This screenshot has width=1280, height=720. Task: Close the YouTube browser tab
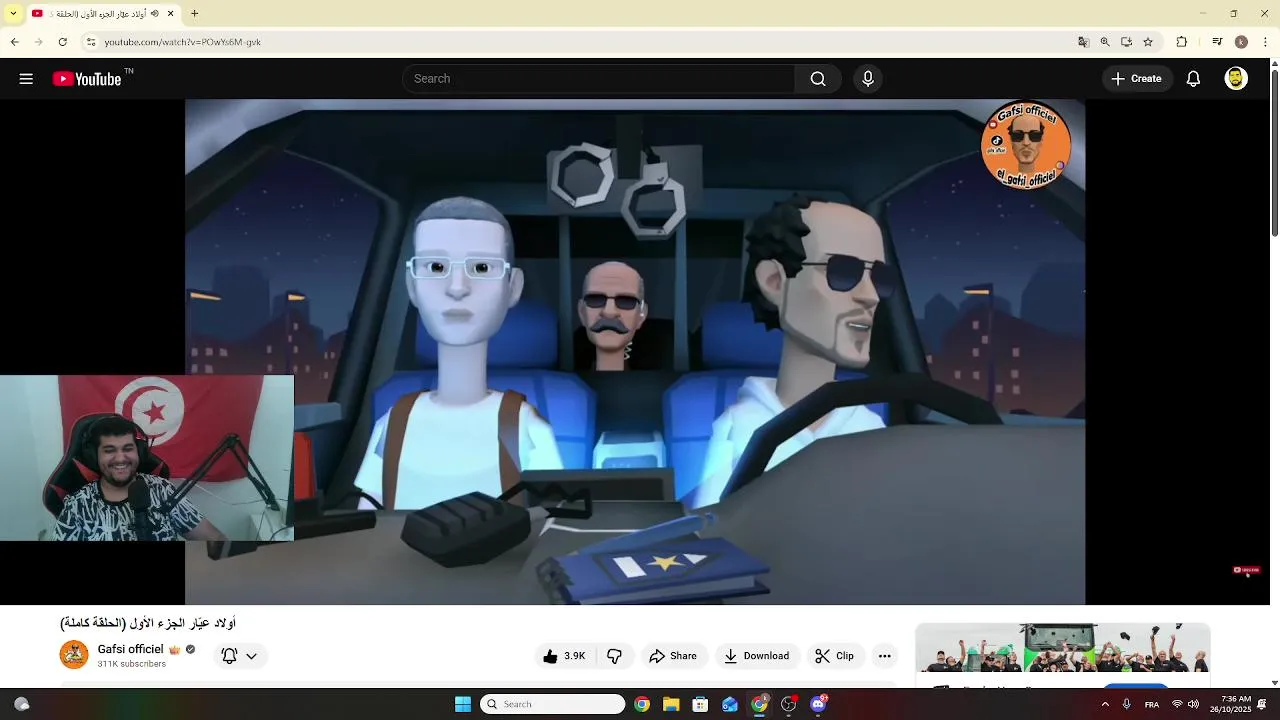(170, 13)
